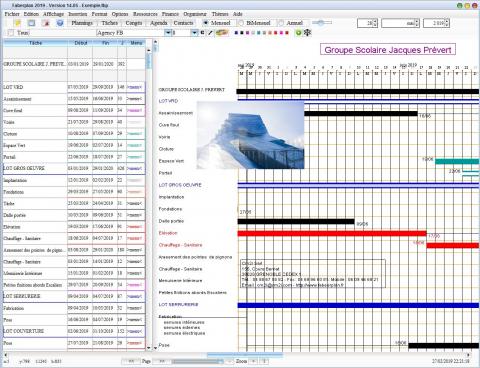Click the Menu cell in Clôture row
480x368 pixels.
point(136,134)
